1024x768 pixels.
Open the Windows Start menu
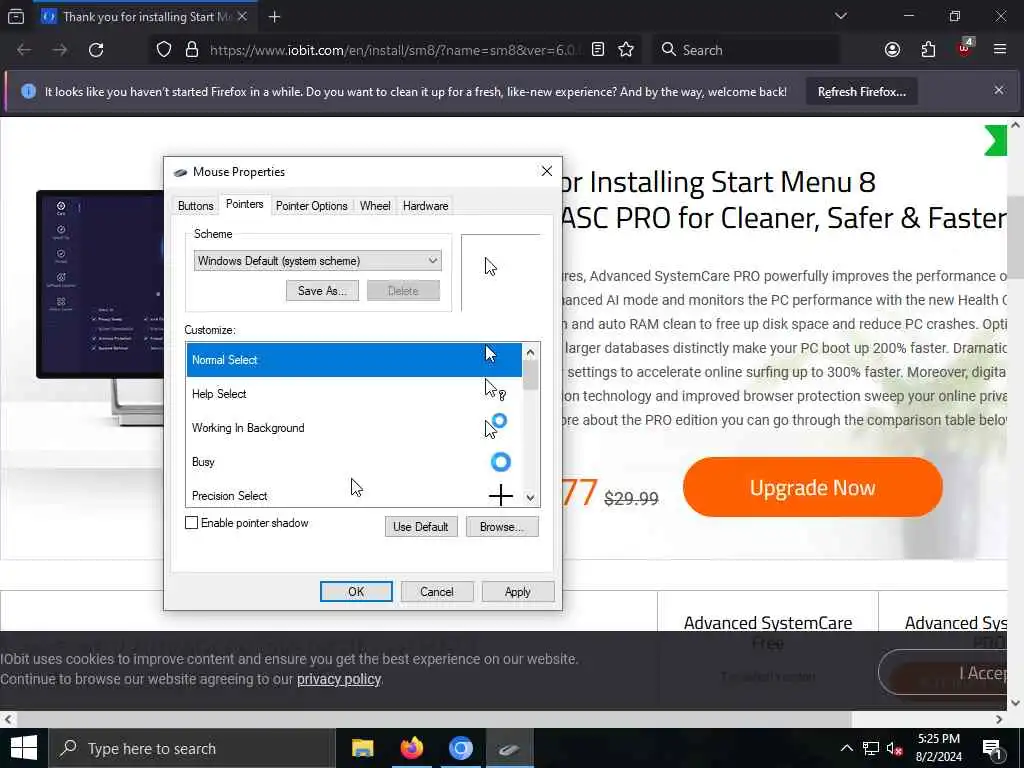(x=24, y=748)
